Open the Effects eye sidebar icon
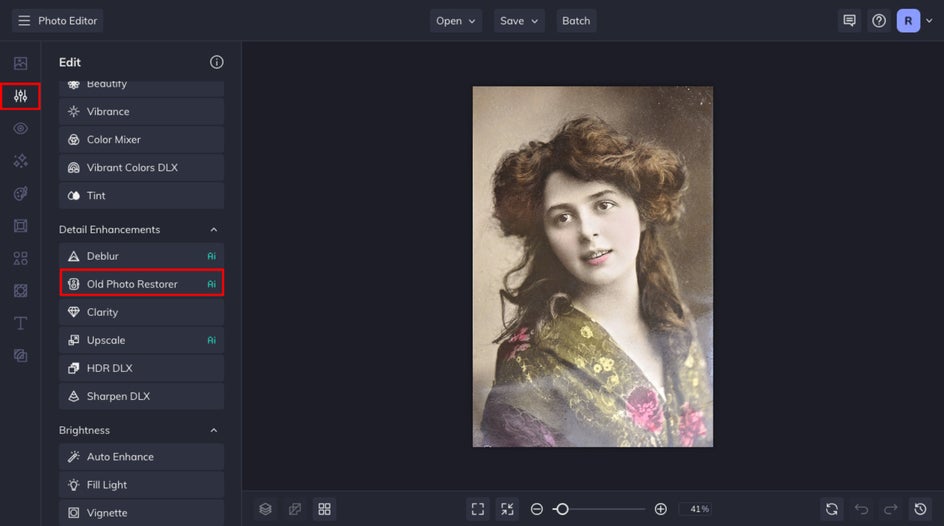 (20, 128)
